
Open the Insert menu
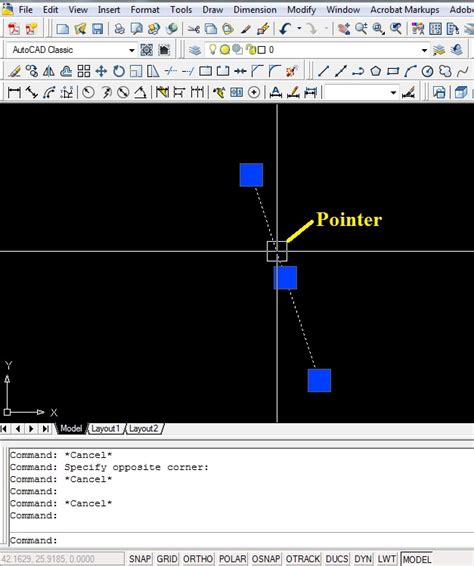[109, 10]
